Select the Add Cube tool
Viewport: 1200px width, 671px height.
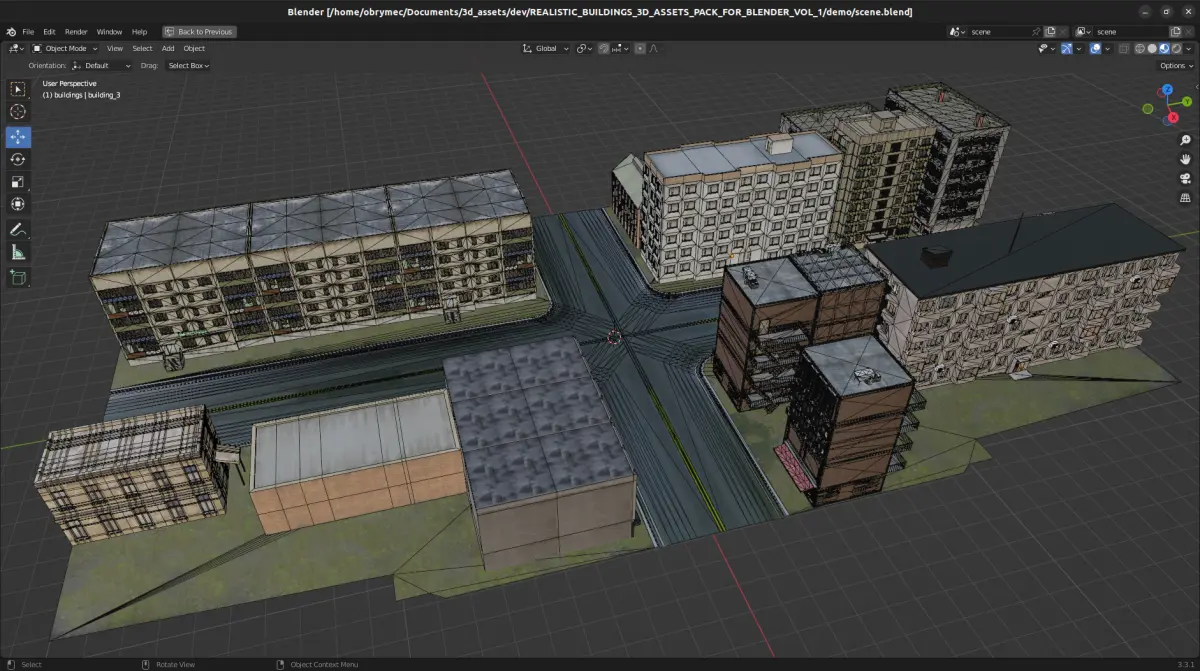coord(18,278)
